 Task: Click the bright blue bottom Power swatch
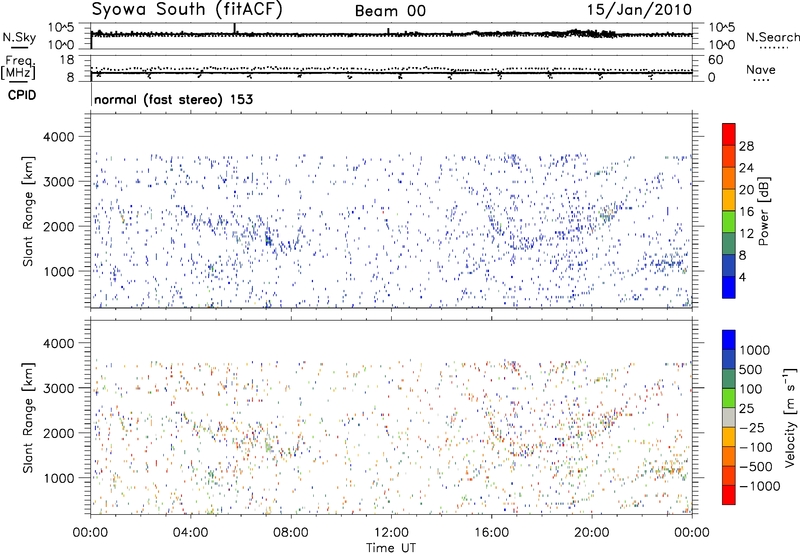click(x=729, y=287)
